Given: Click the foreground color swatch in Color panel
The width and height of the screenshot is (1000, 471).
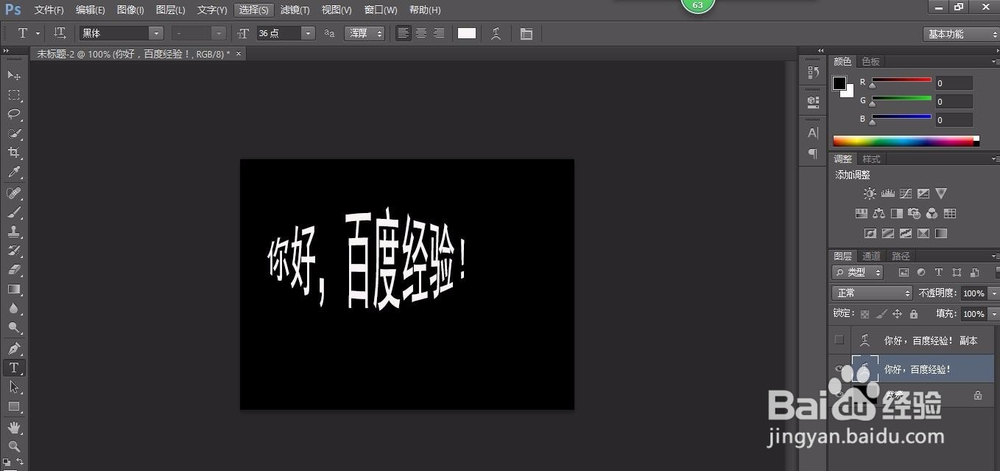Looking at the screenshot, I should coord(839,83).
